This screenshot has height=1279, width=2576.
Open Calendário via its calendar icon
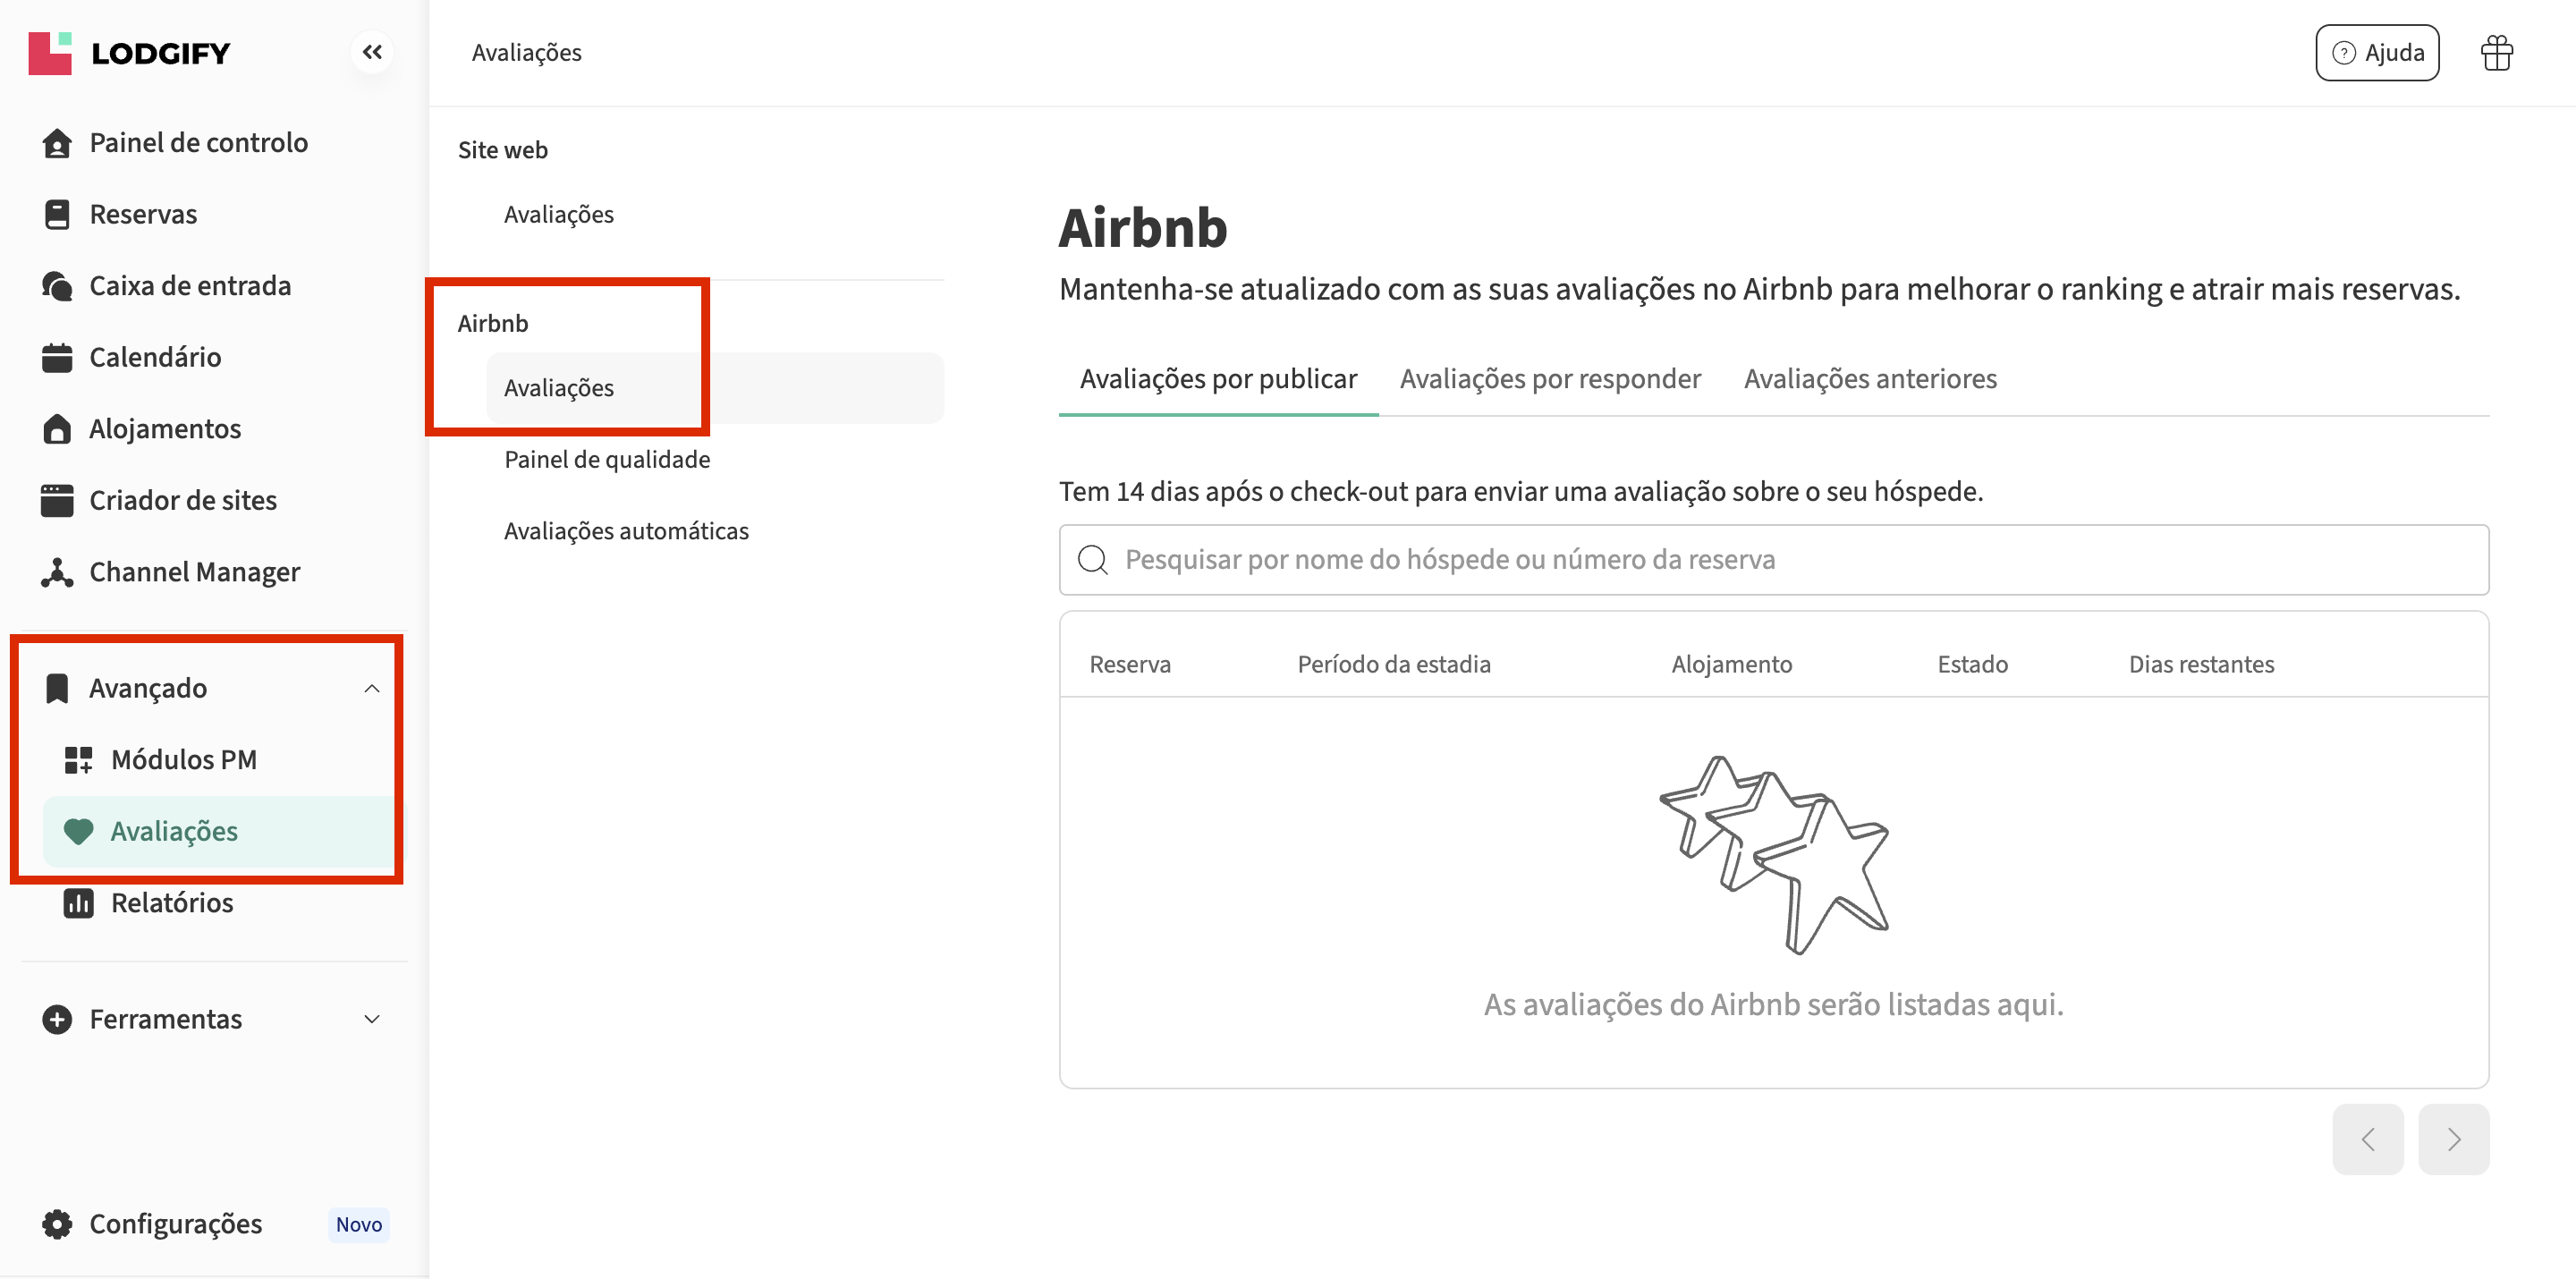tap(57, 357)
